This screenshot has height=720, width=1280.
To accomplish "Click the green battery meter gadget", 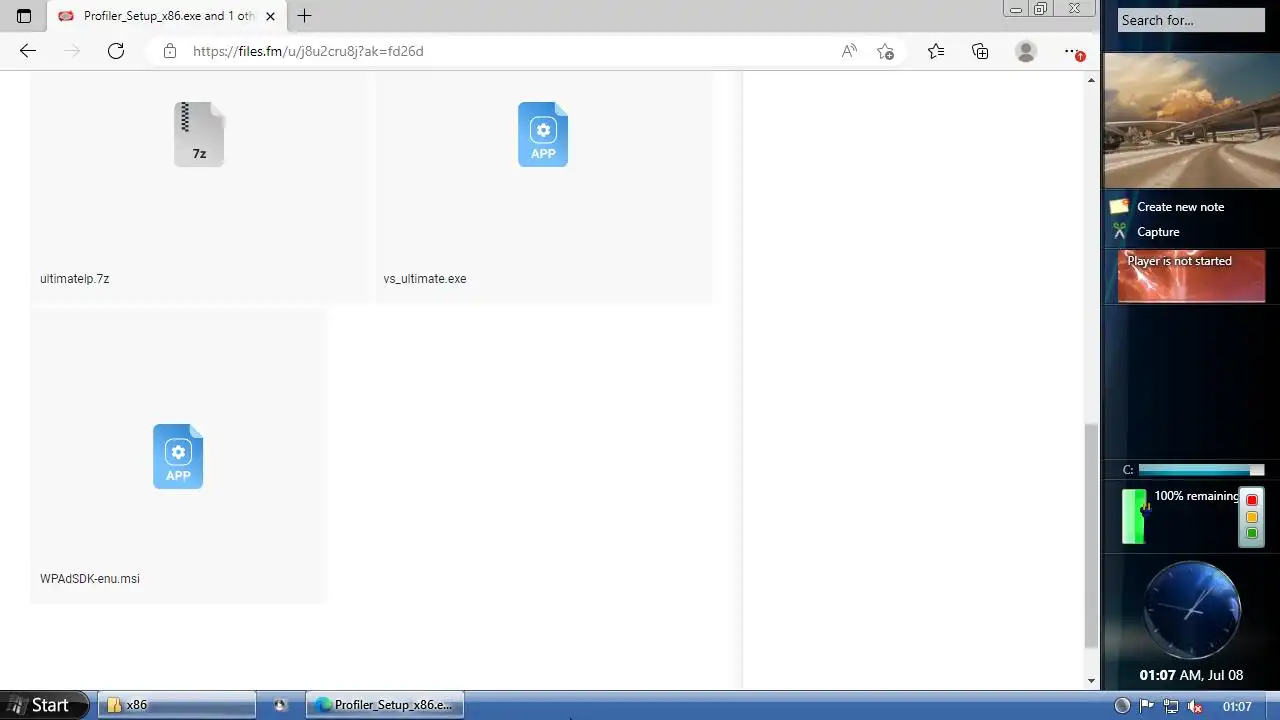I will [1134, 516].
